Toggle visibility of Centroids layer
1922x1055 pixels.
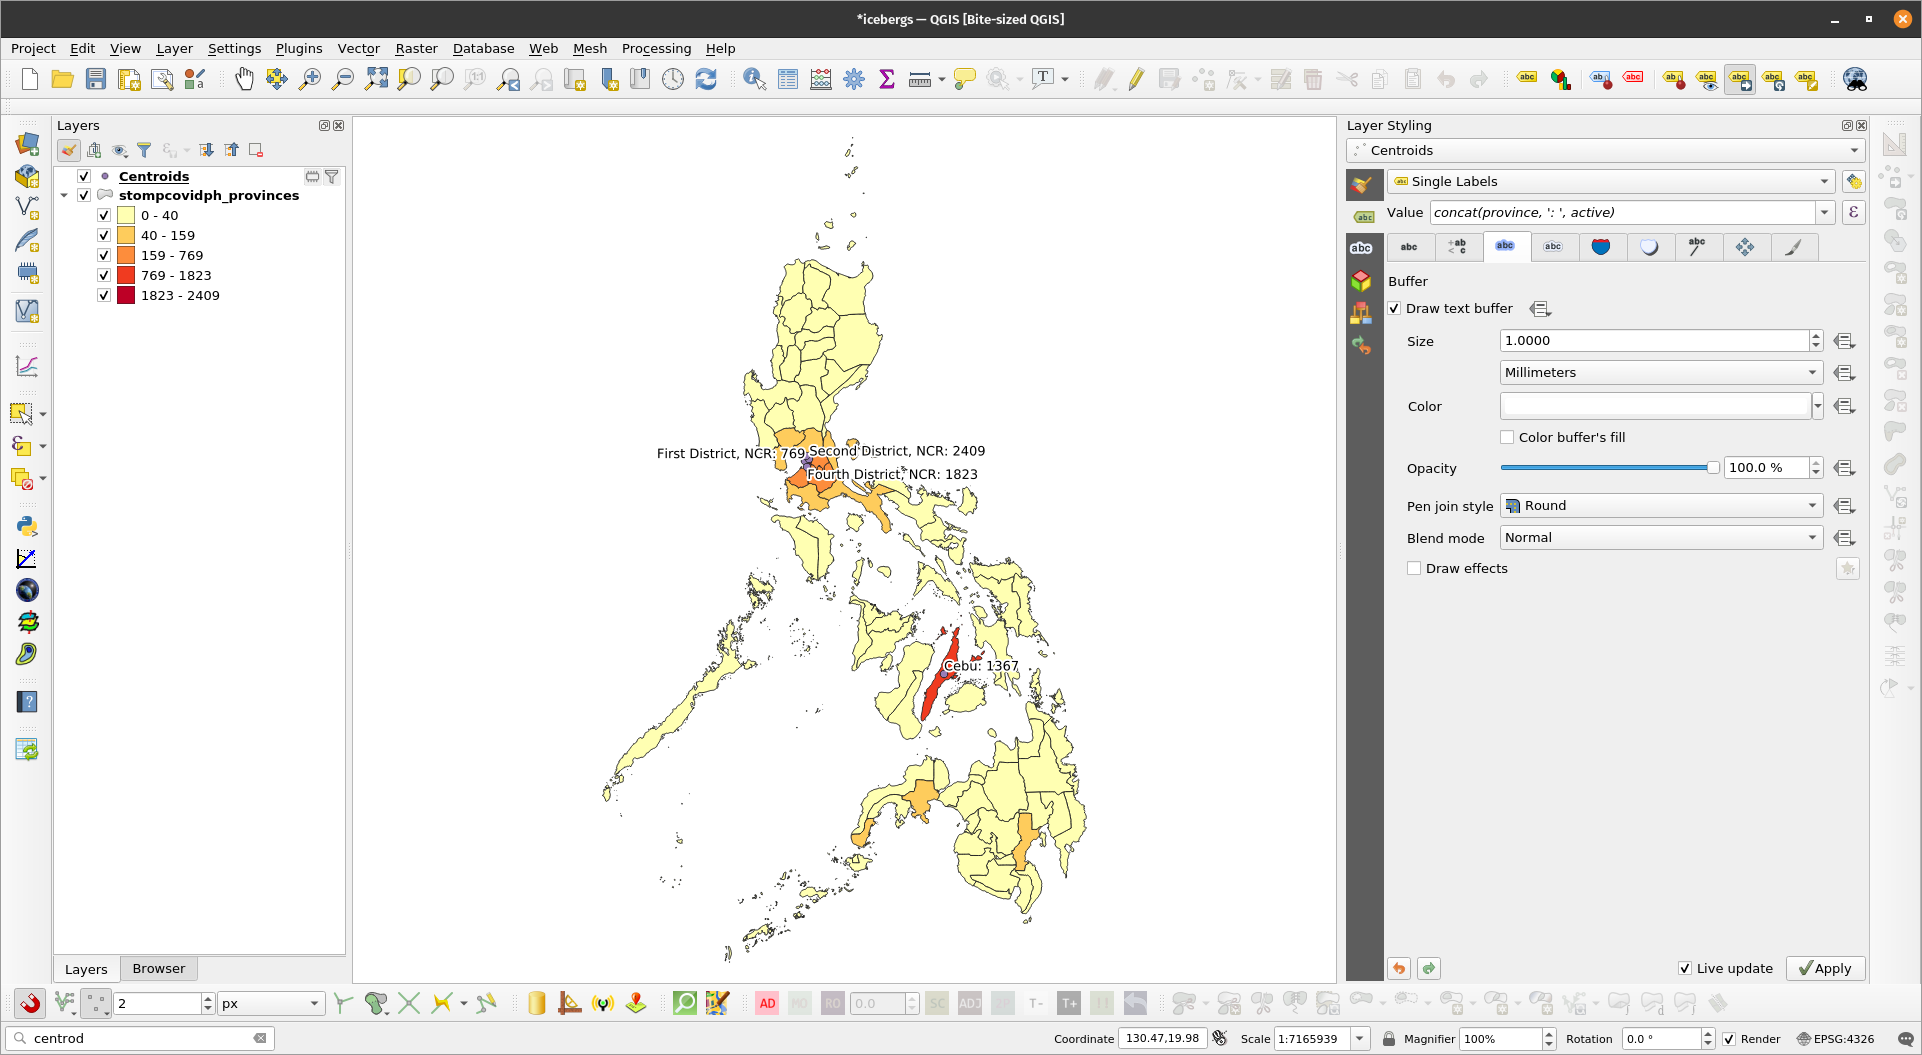84,176
